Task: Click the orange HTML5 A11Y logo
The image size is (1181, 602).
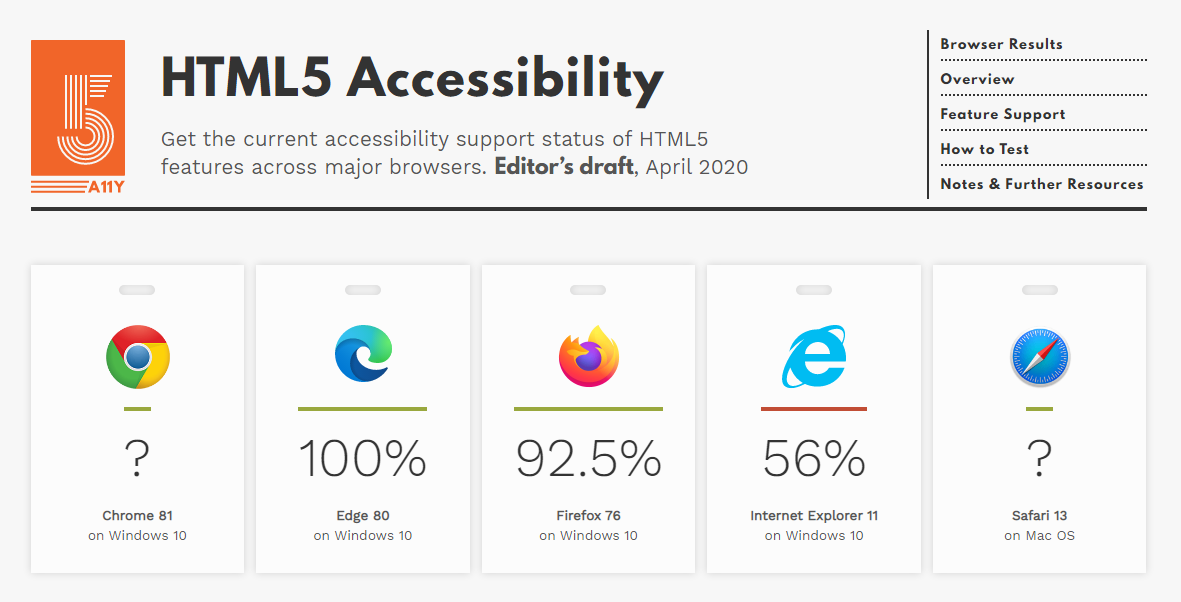Action: point(78,118)
